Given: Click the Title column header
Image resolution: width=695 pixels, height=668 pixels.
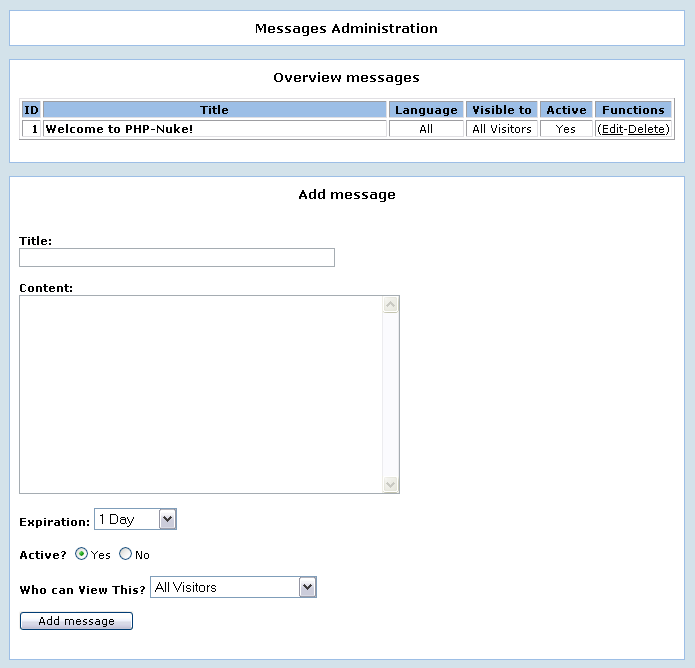Looking at the screenshot, I should tap(214, 110).
